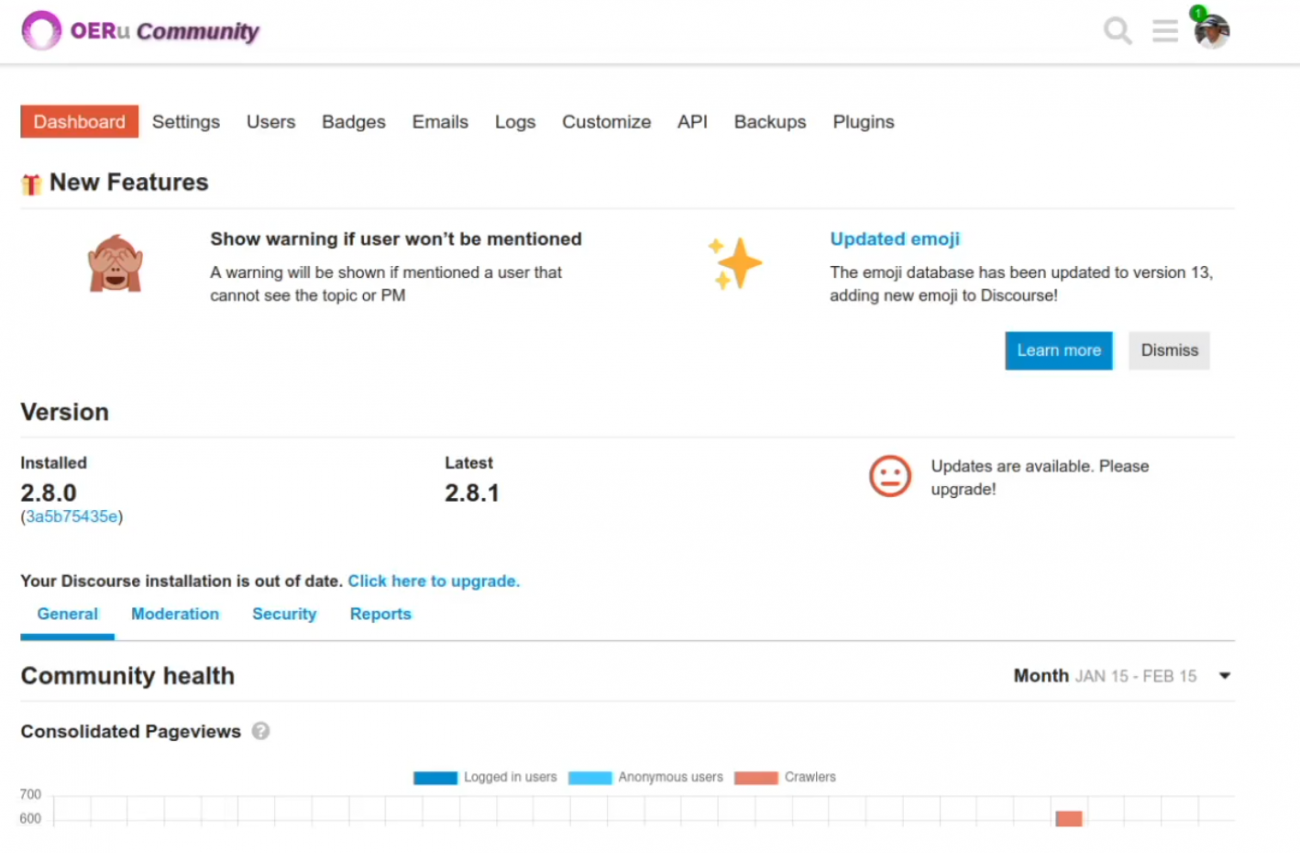1300x853 pixels.
Task: Click the latest version number 2.8.1
Action: tap(472, 493)
